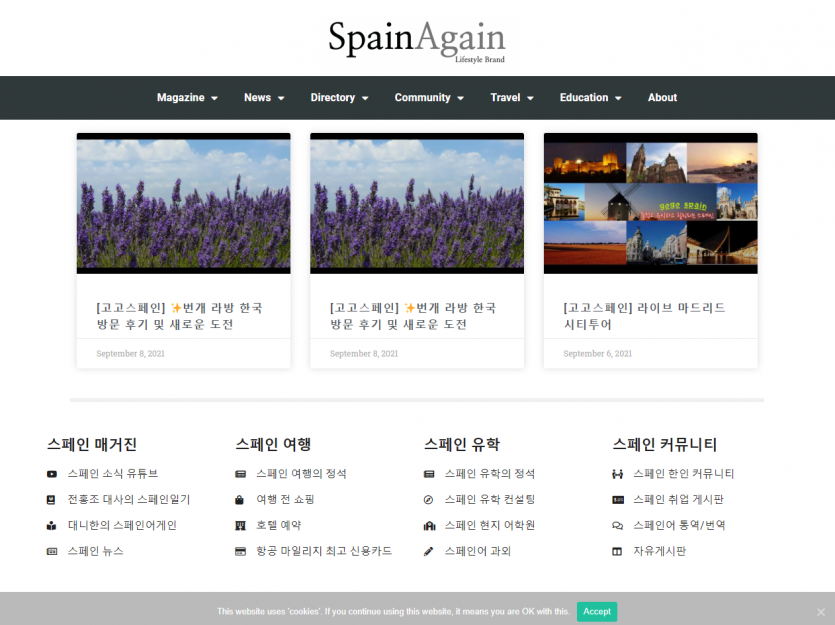Viewport: 835px width, 625px height.
Task: Select the building icon next to 호텔 예약
Action: click(238, 525)
